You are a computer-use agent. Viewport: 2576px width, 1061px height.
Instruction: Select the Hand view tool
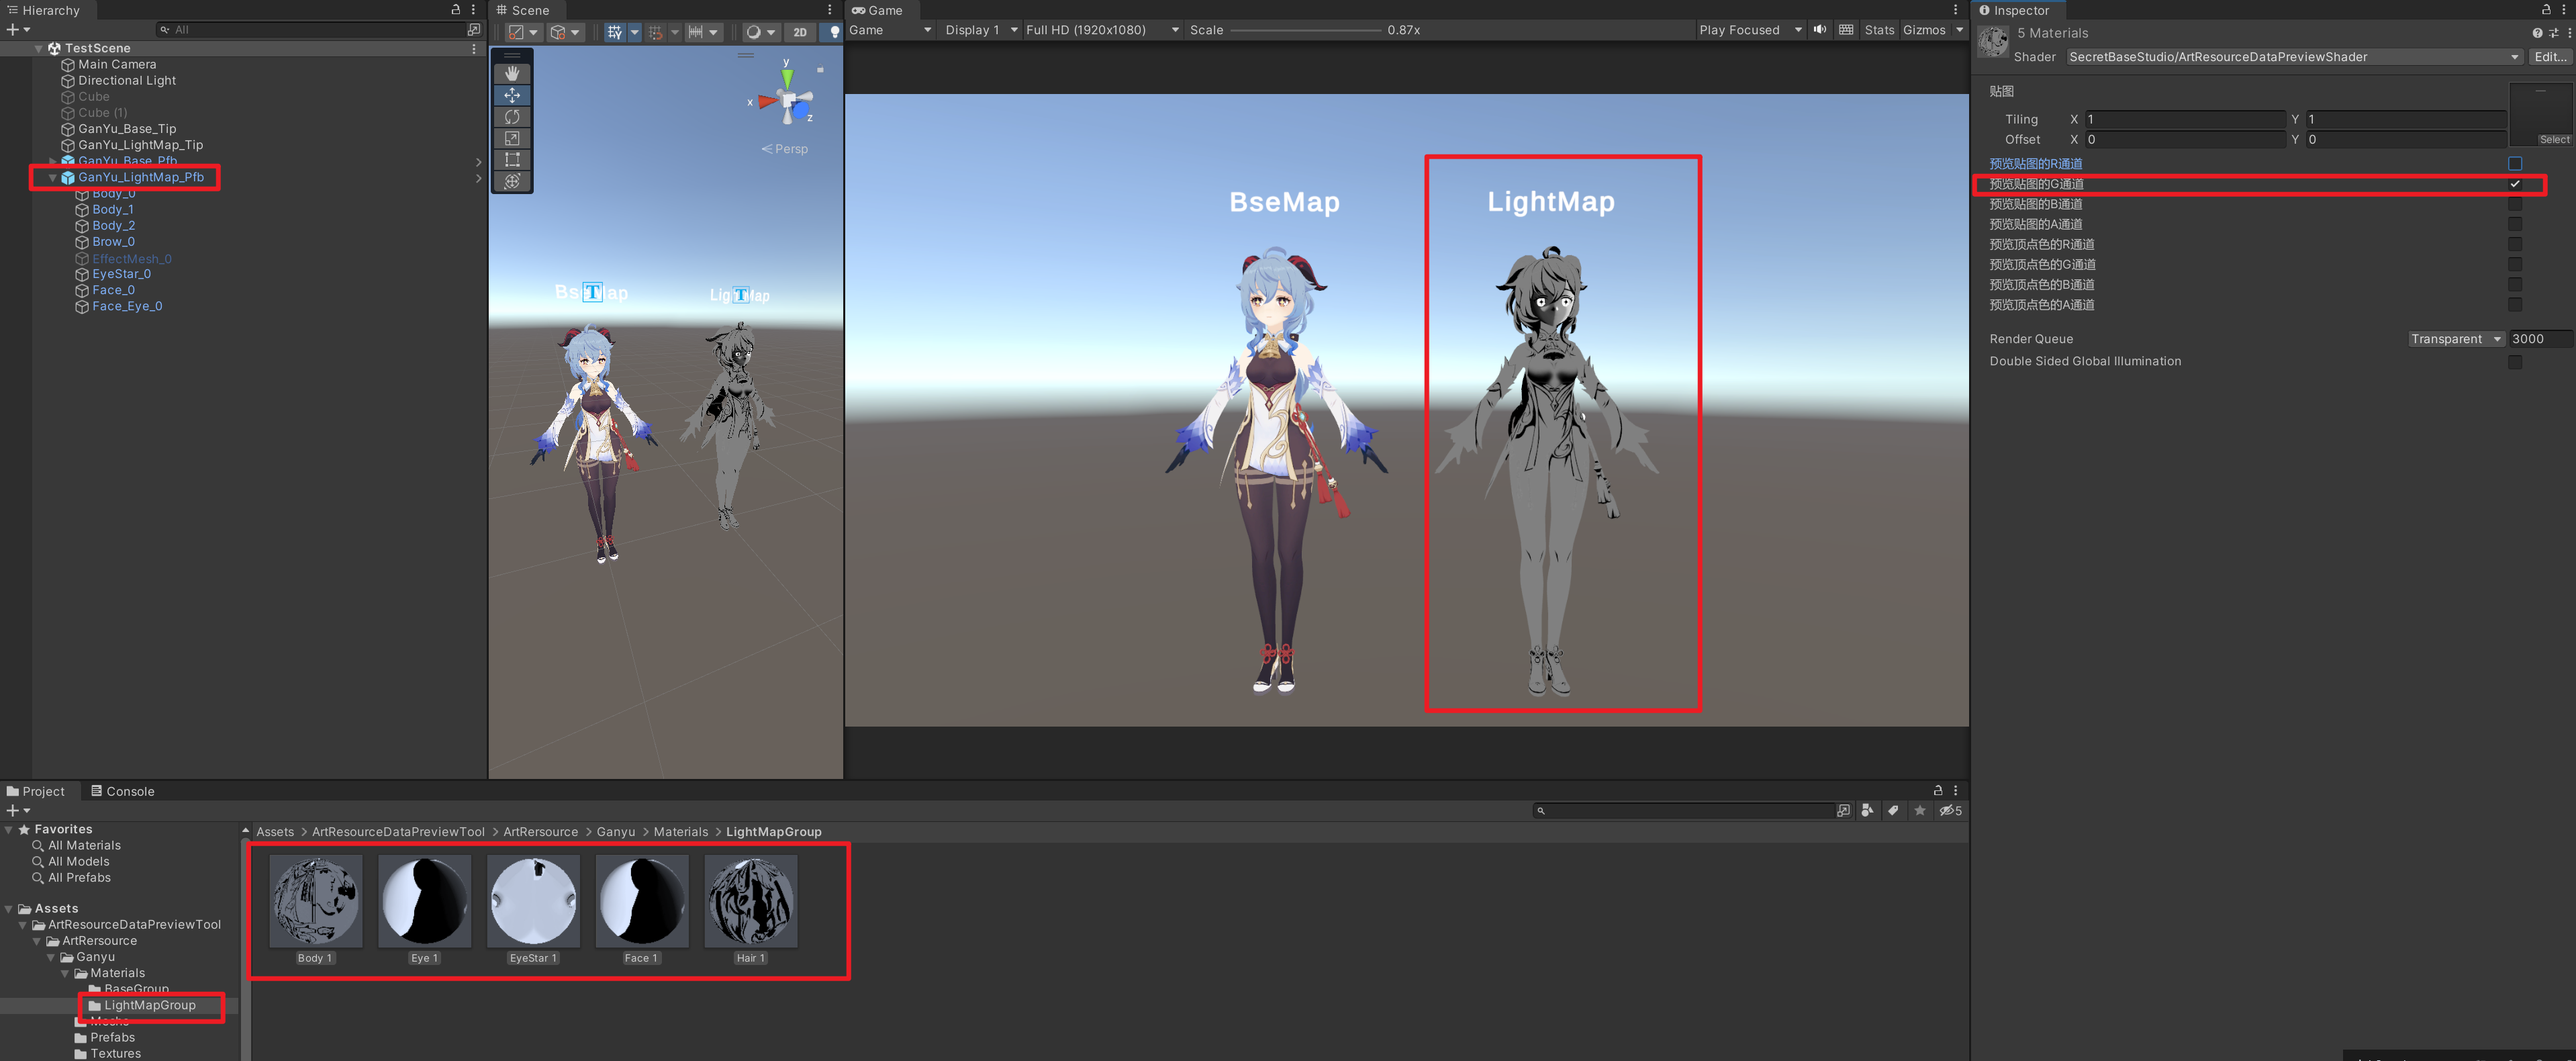pos(512,73)
